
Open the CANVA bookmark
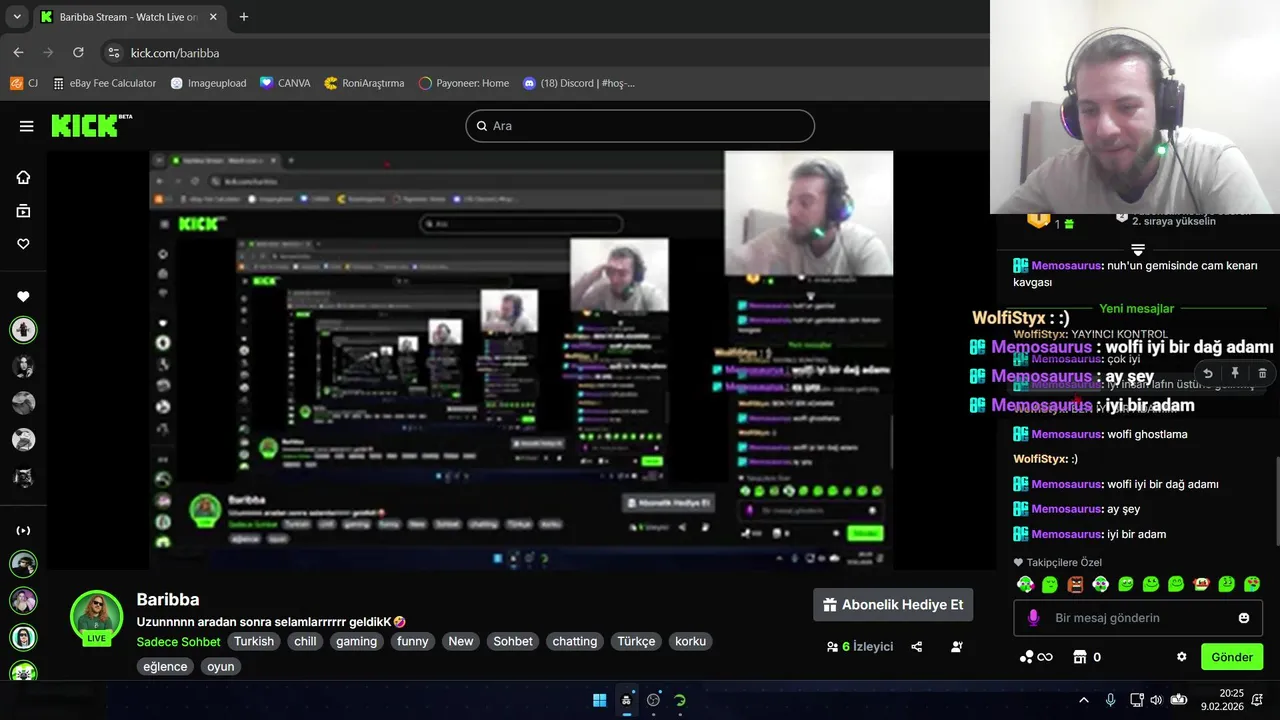(x=285, y=83)
